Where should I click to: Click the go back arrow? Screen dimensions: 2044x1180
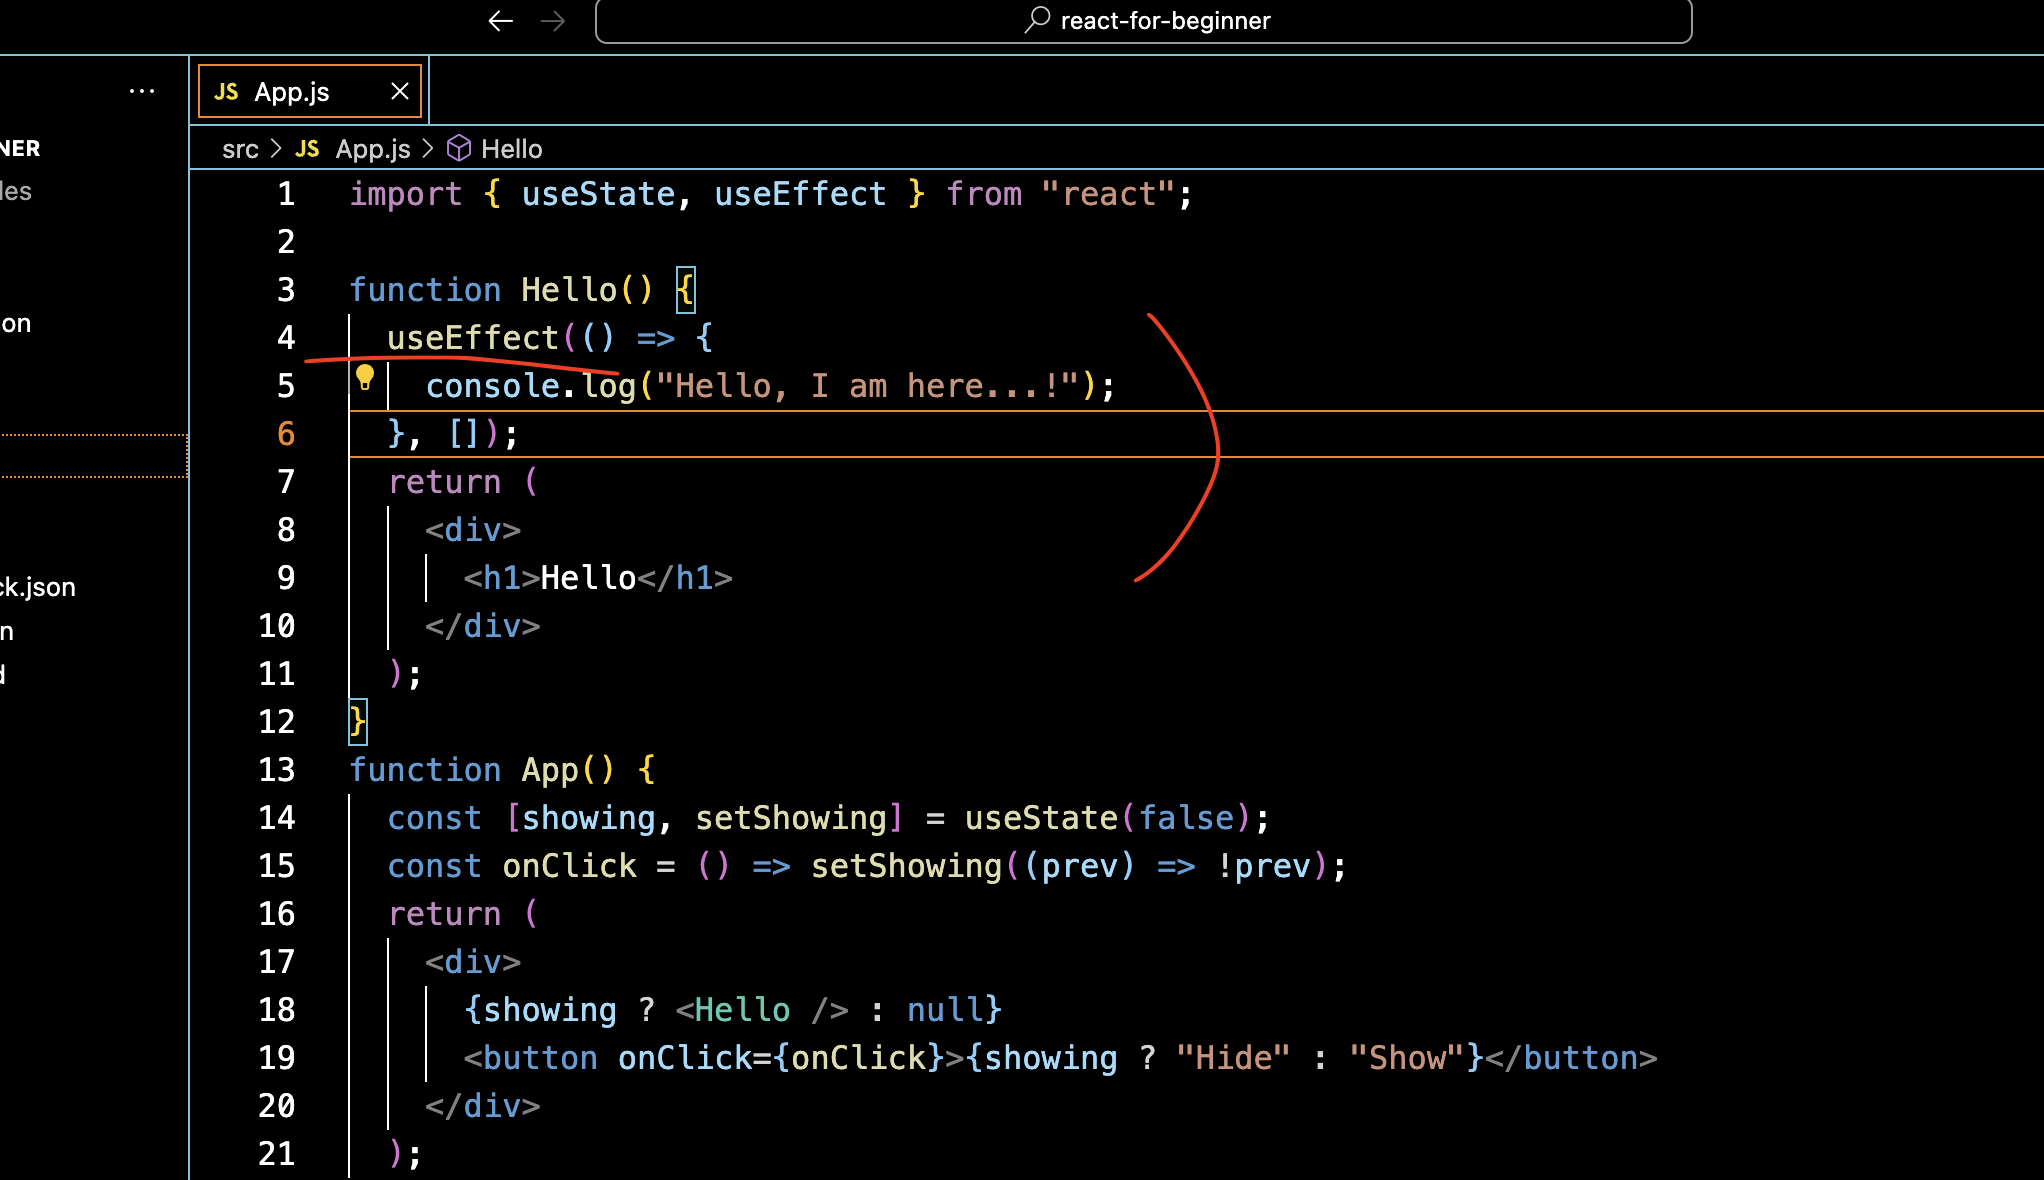tap(500, 21)
